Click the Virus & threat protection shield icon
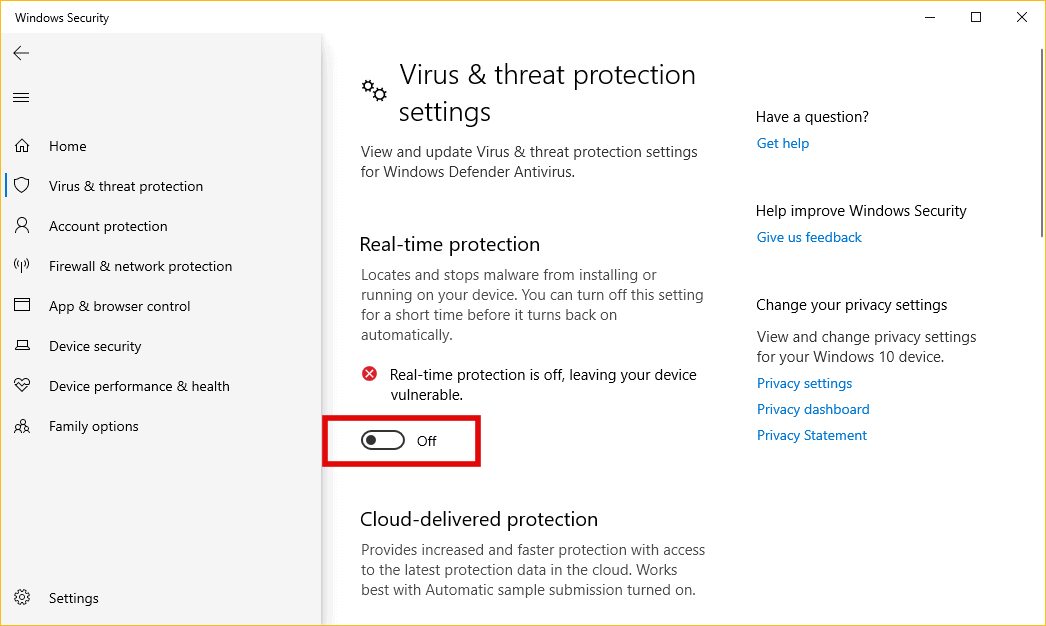The height and width of the screenshot is (626, 1046). (x=22, y=185)
